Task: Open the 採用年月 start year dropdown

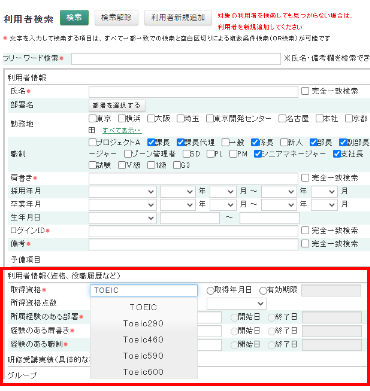Action: coord(177,192)
